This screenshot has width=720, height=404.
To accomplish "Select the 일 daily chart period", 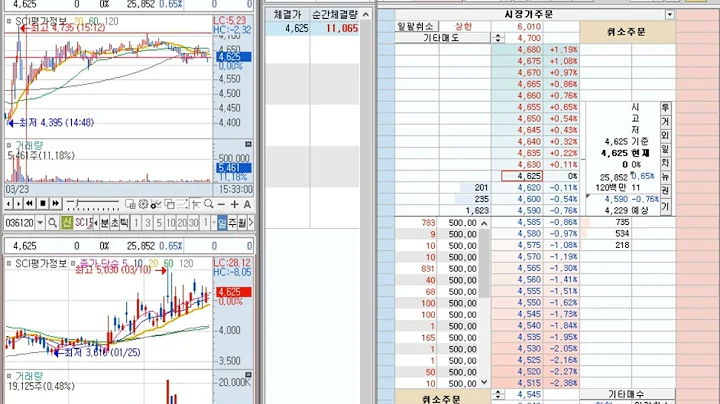I will point(222,223).
